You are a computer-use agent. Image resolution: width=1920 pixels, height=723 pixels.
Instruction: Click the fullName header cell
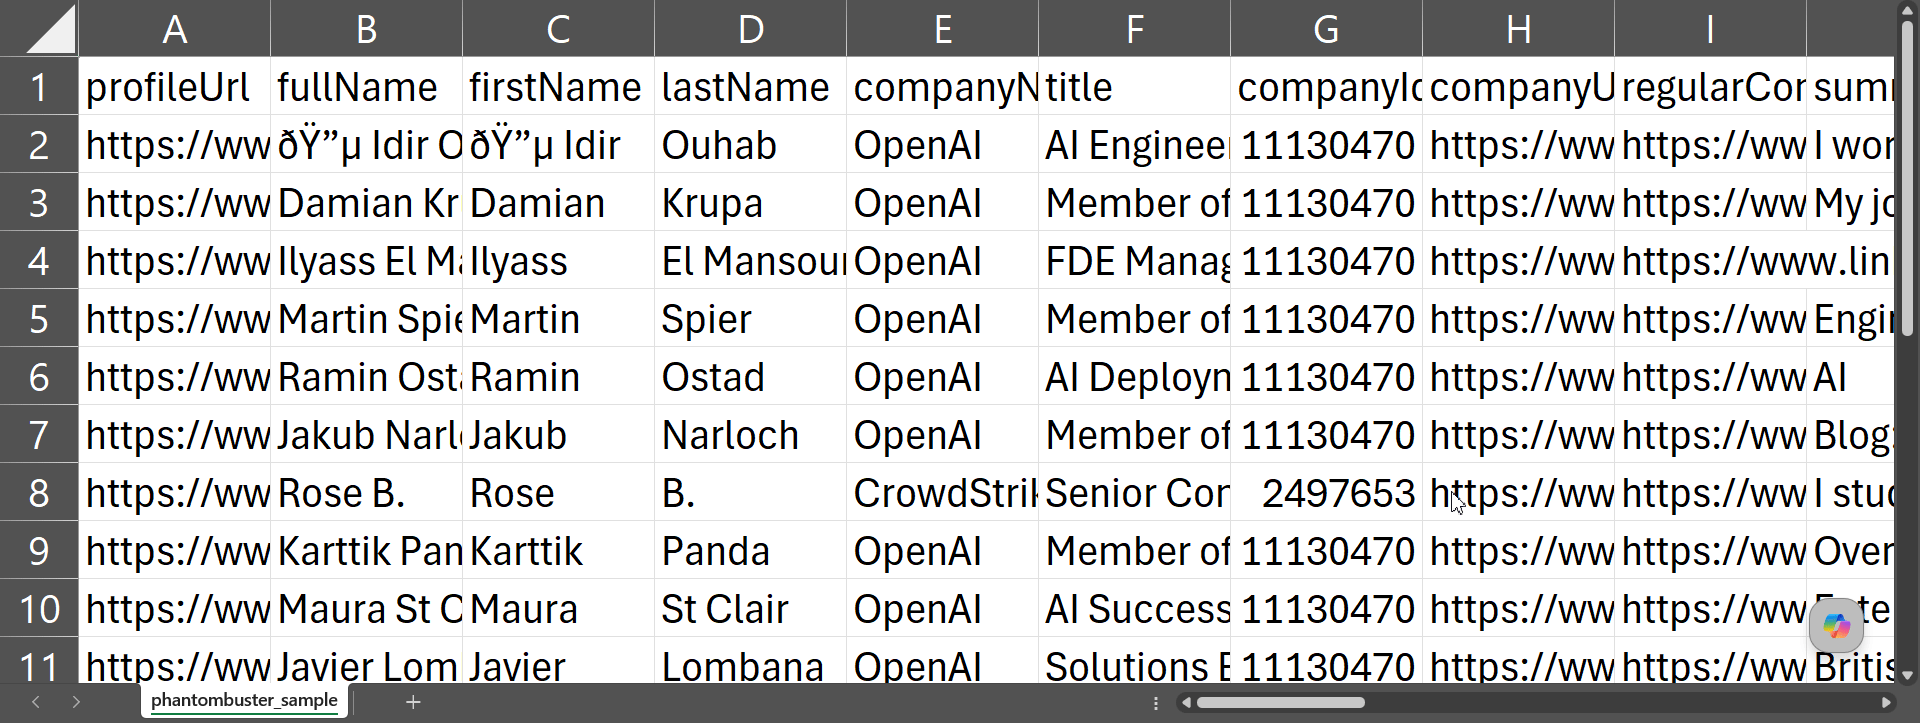[366, 87]
